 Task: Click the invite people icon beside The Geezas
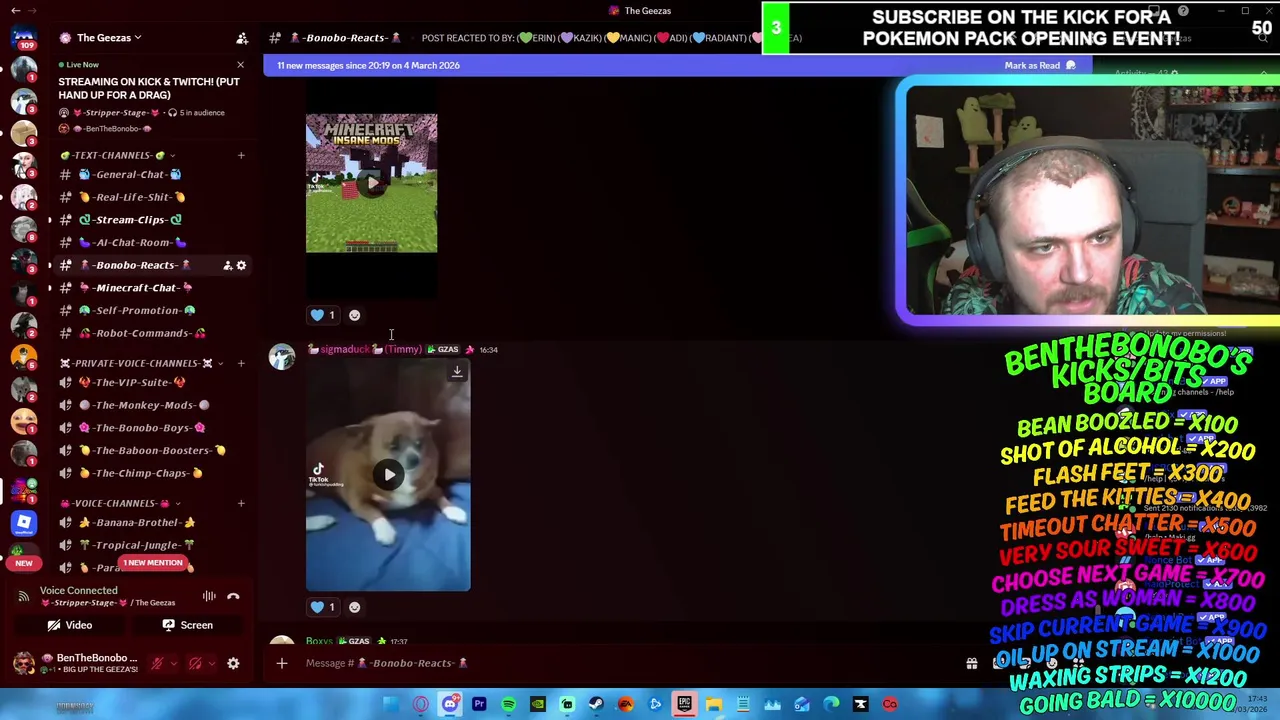(x=241, y=38)
